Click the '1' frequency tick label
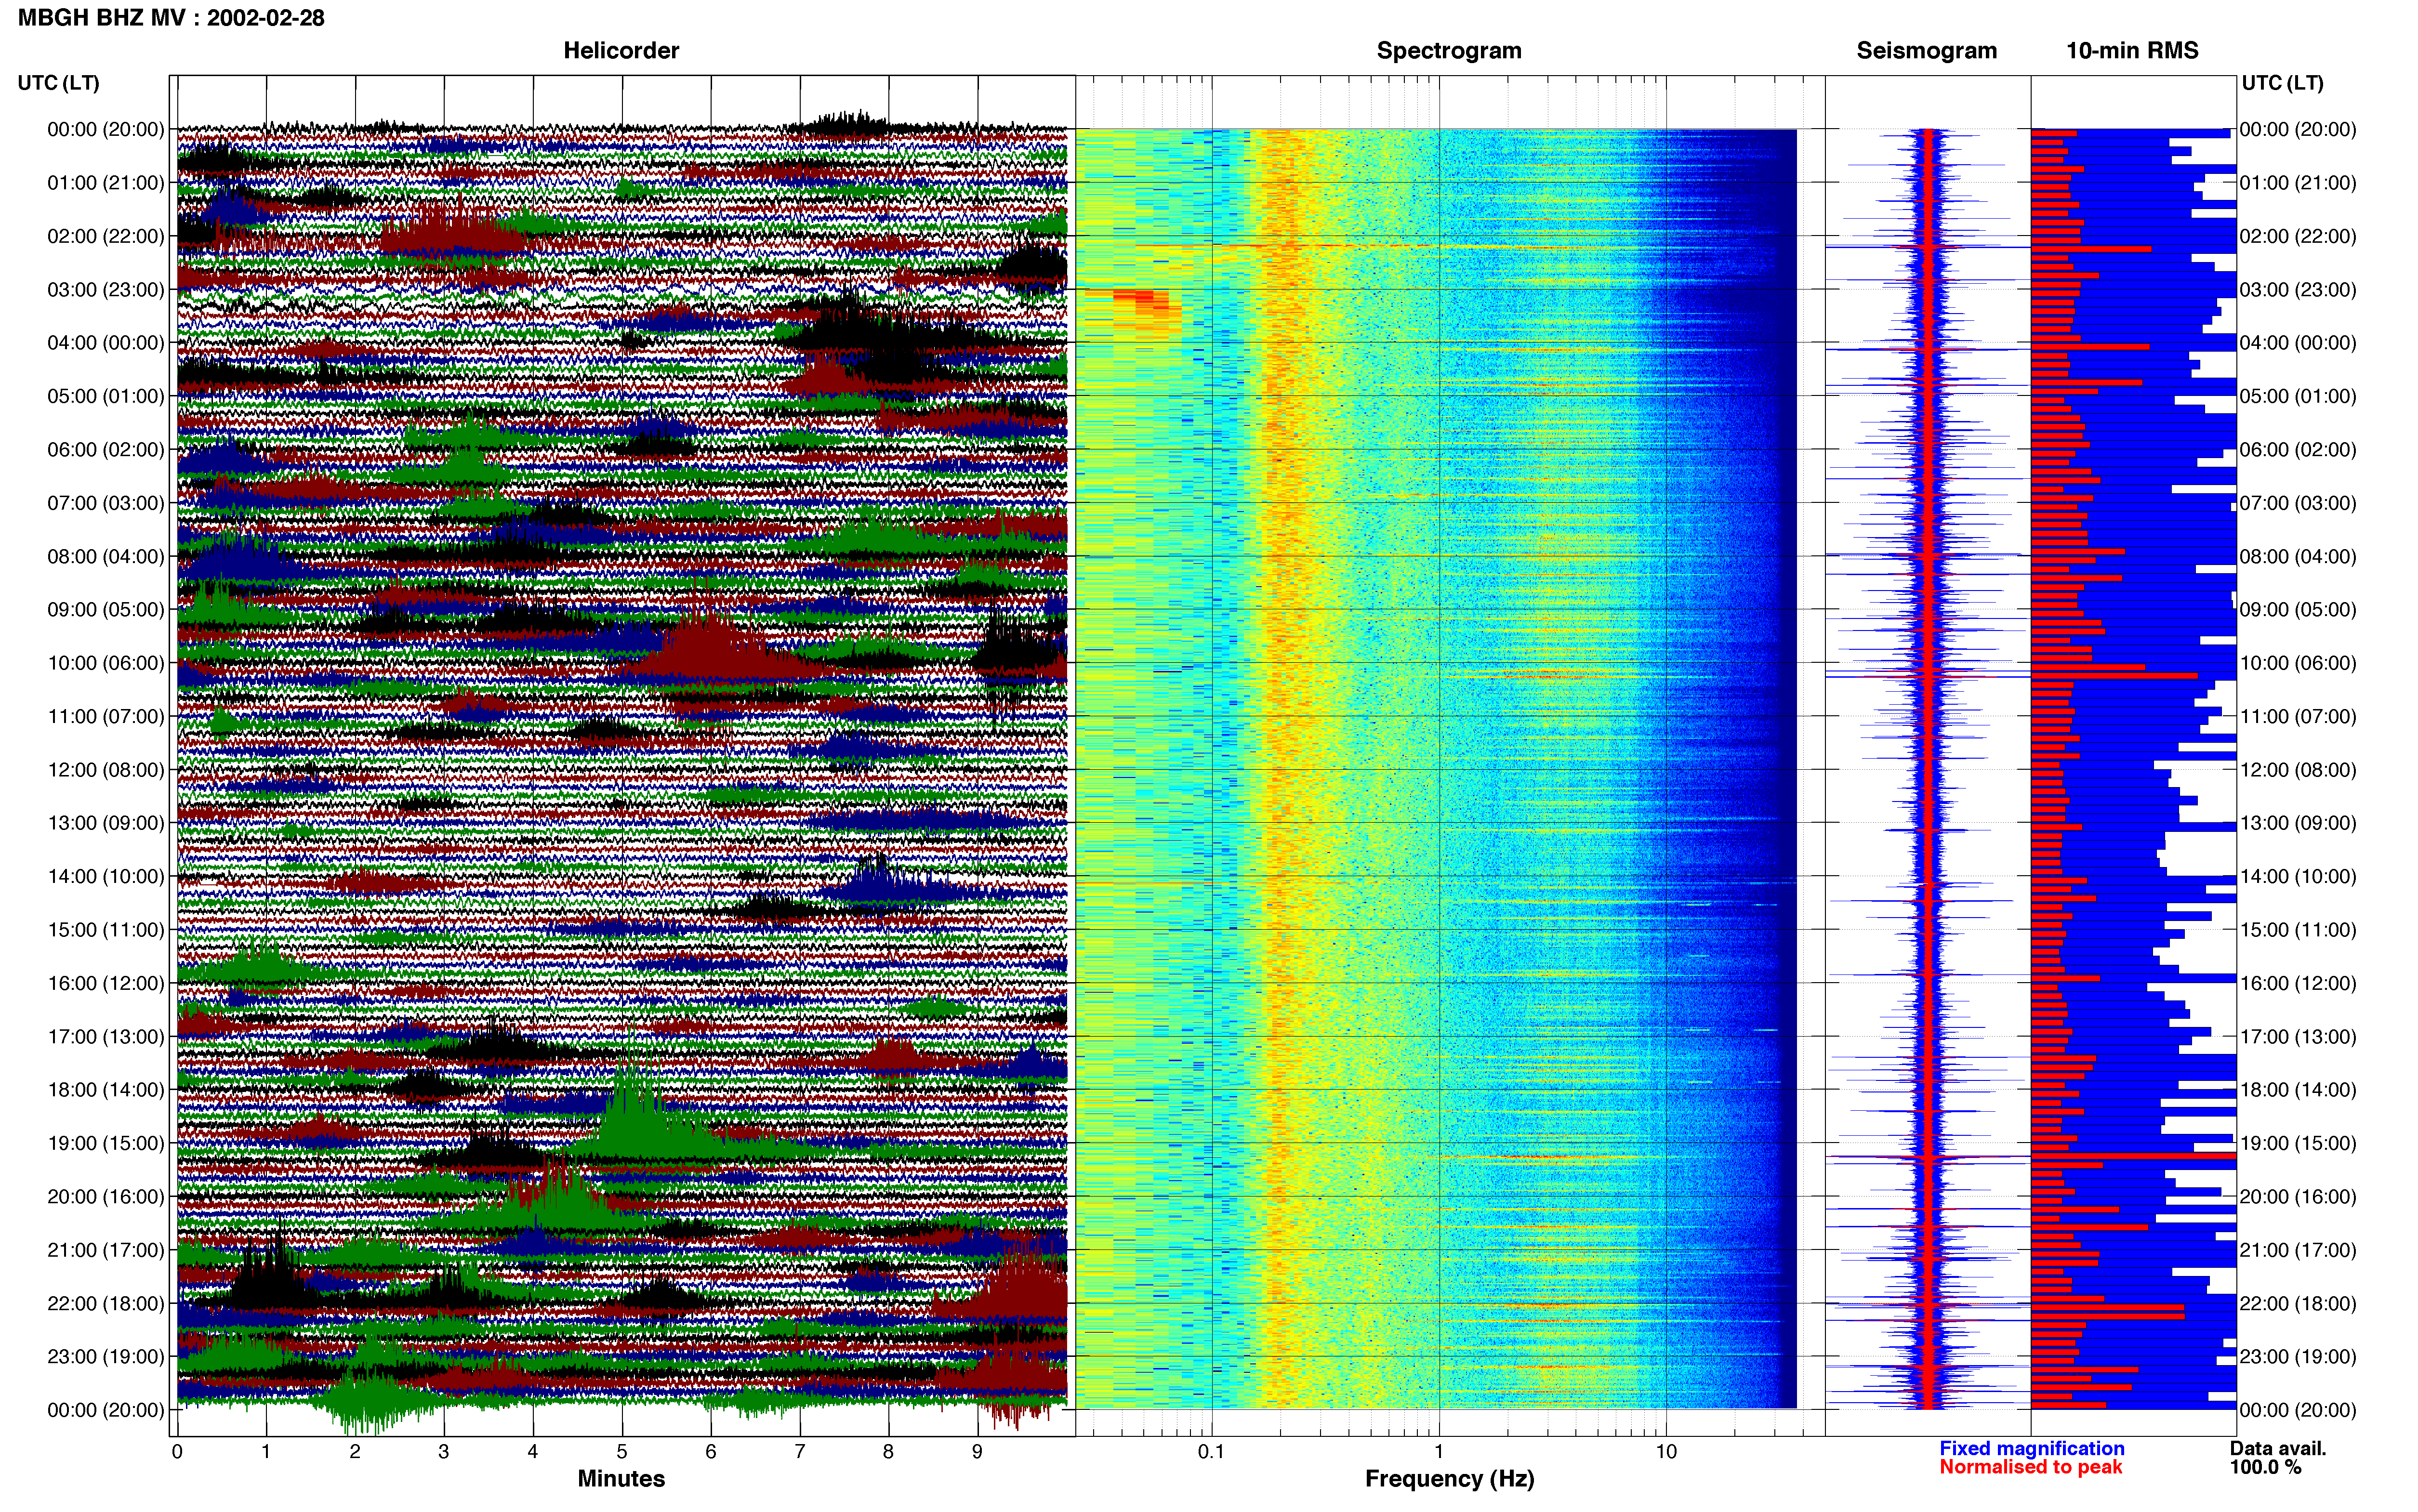 point(1439,1451)
